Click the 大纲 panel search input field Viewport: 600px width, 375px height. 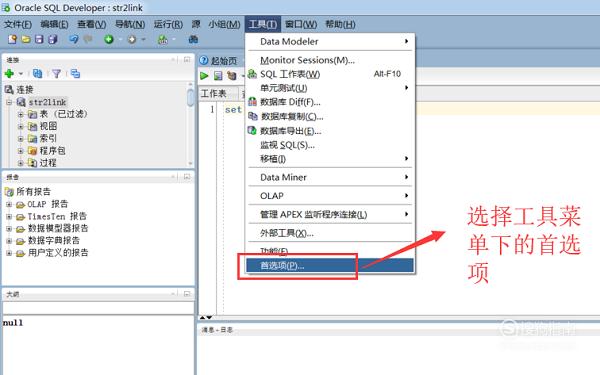pyautogui.click(x=99, y=308)
